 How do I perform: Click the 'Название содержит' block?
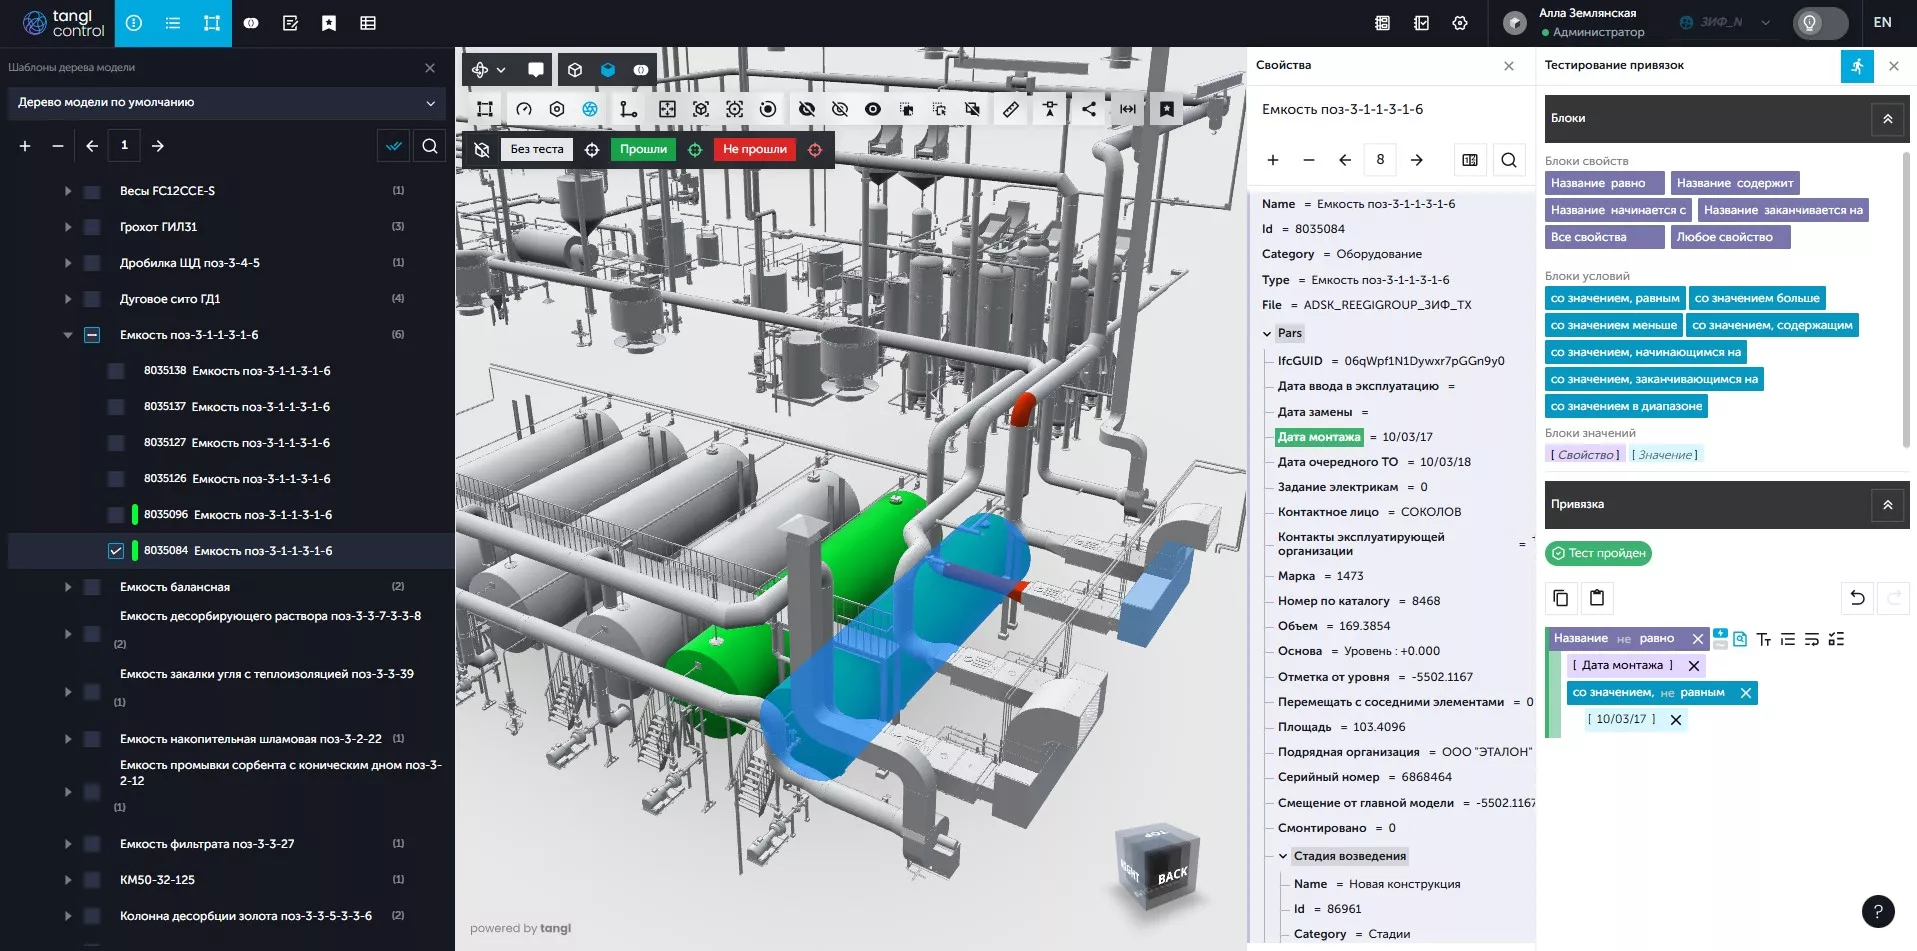click(x=1734, y=183)
